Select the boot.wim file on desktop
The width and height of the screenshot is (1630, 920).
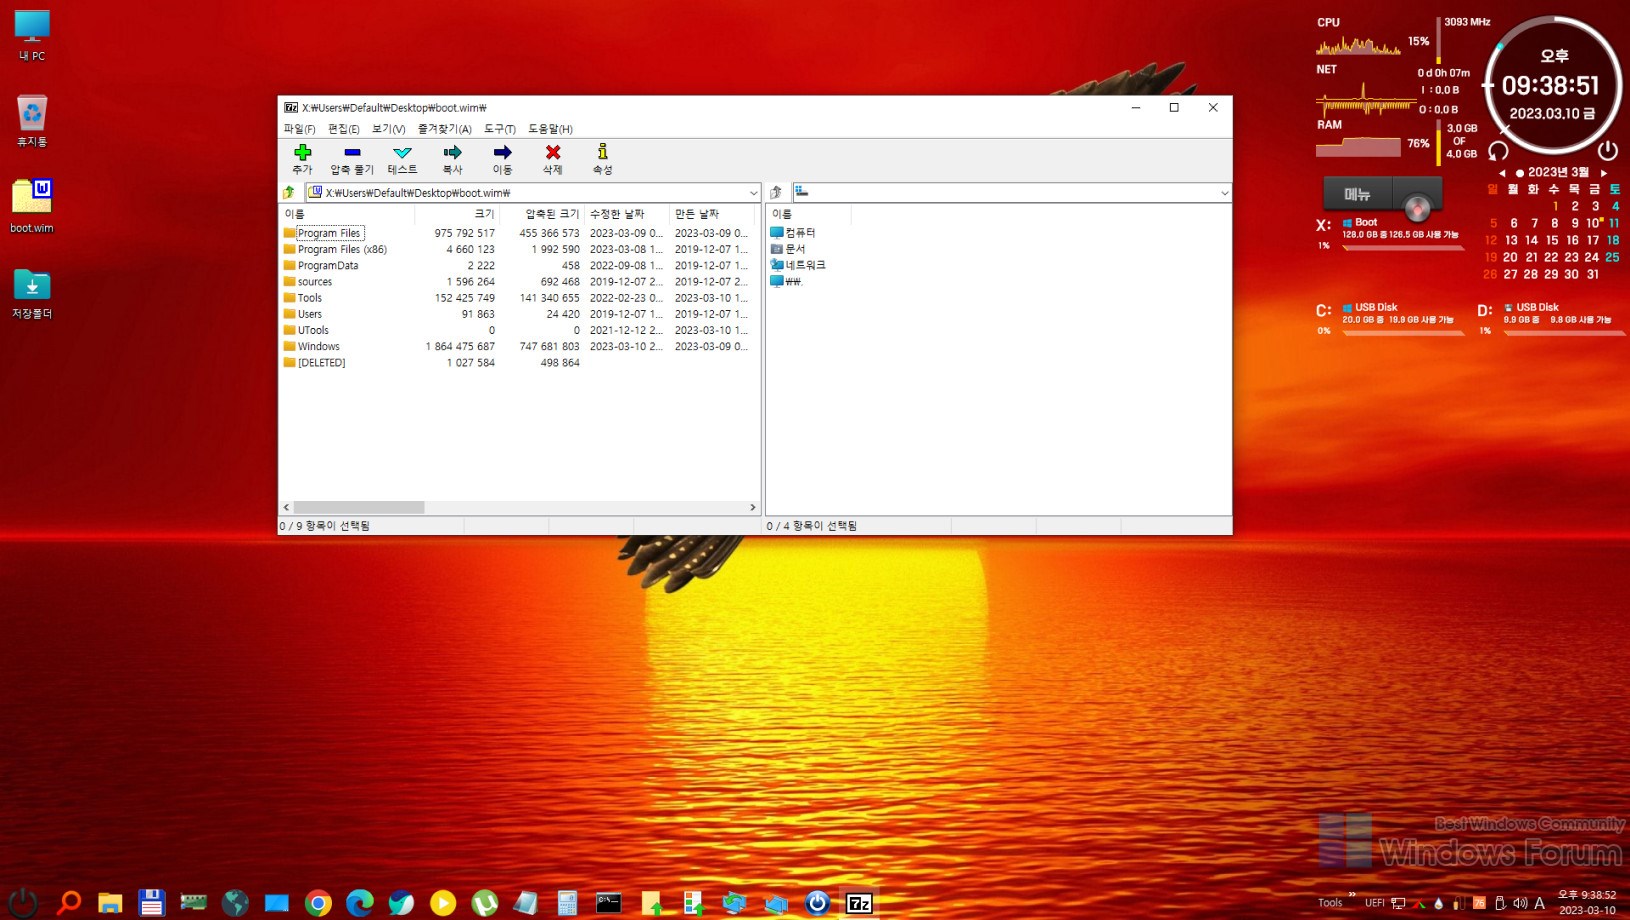coord(32,206)
